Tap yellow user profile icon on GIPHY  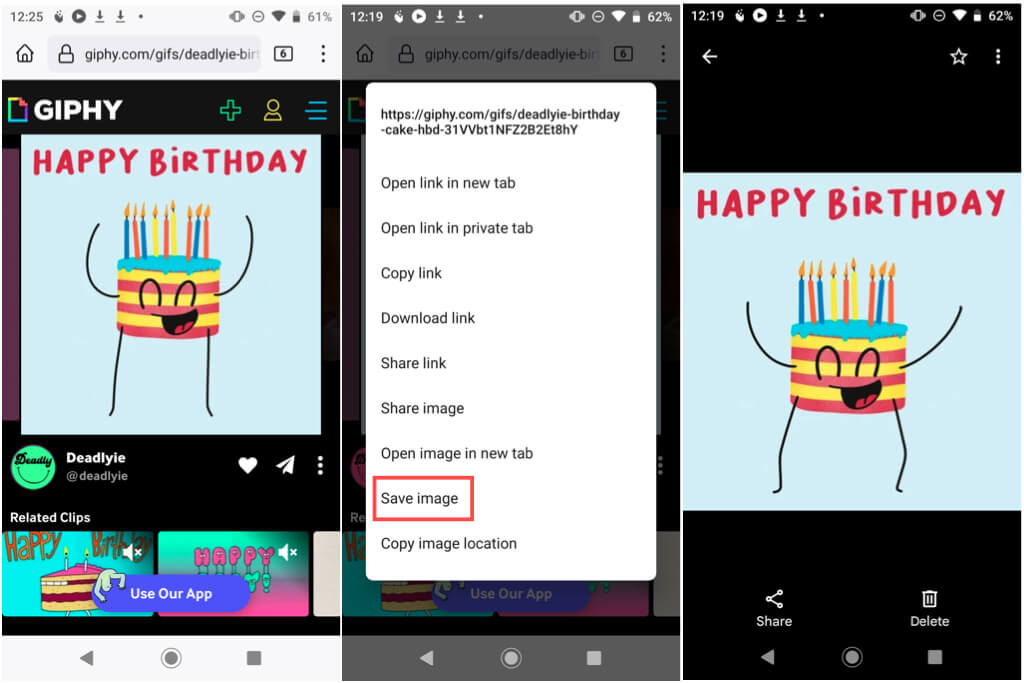(273, 110)
